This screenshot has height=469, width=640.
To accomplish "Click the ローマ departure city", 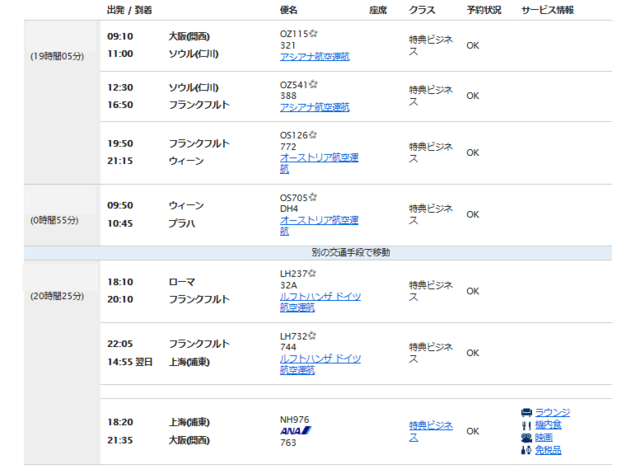I will tap(182, 282).
